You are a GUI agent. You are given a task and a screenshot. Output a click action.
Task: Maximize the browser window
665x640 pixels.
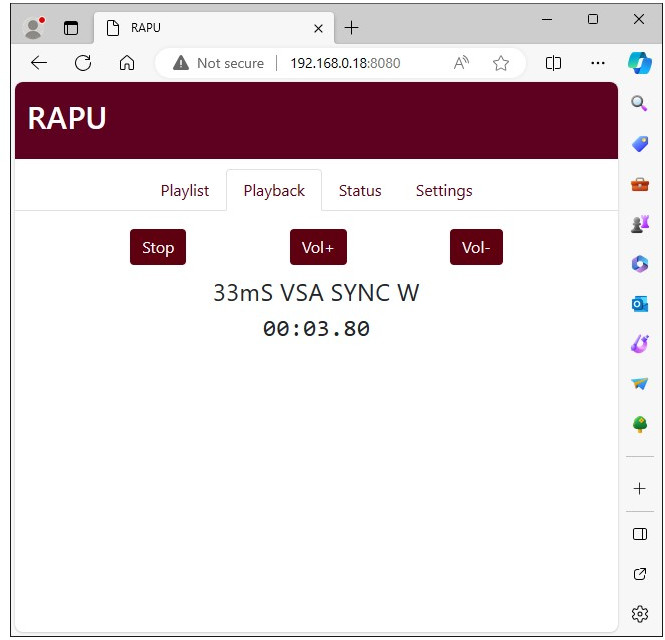[x=593, y=19]
